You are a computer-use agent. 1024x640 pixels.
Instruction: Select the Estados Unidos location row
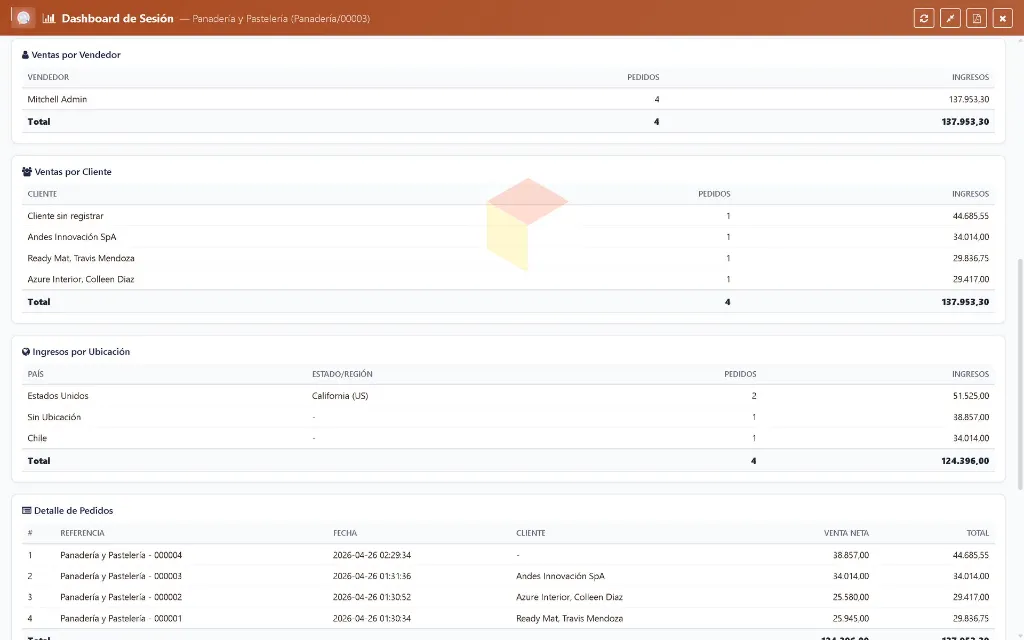point(508,396)
